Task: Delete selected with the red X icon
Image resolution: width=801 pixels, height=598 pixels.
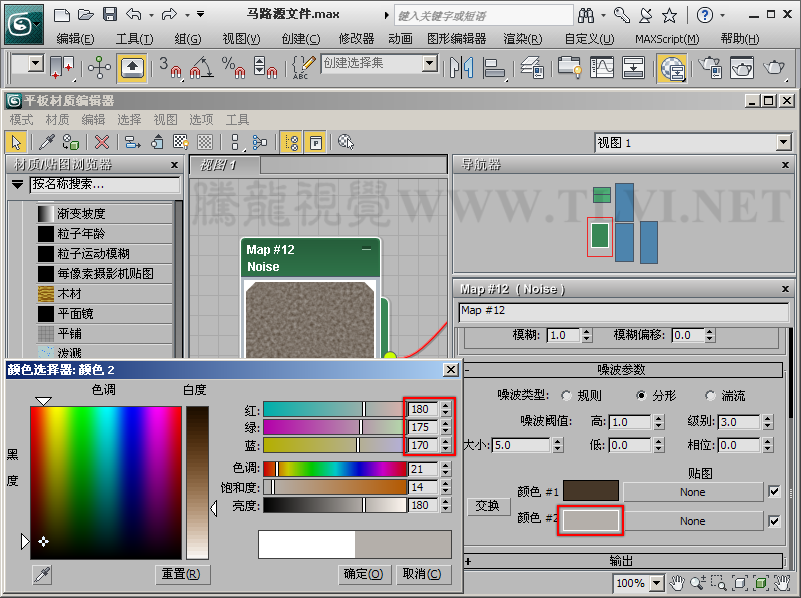Action: (x=102, y=142)
